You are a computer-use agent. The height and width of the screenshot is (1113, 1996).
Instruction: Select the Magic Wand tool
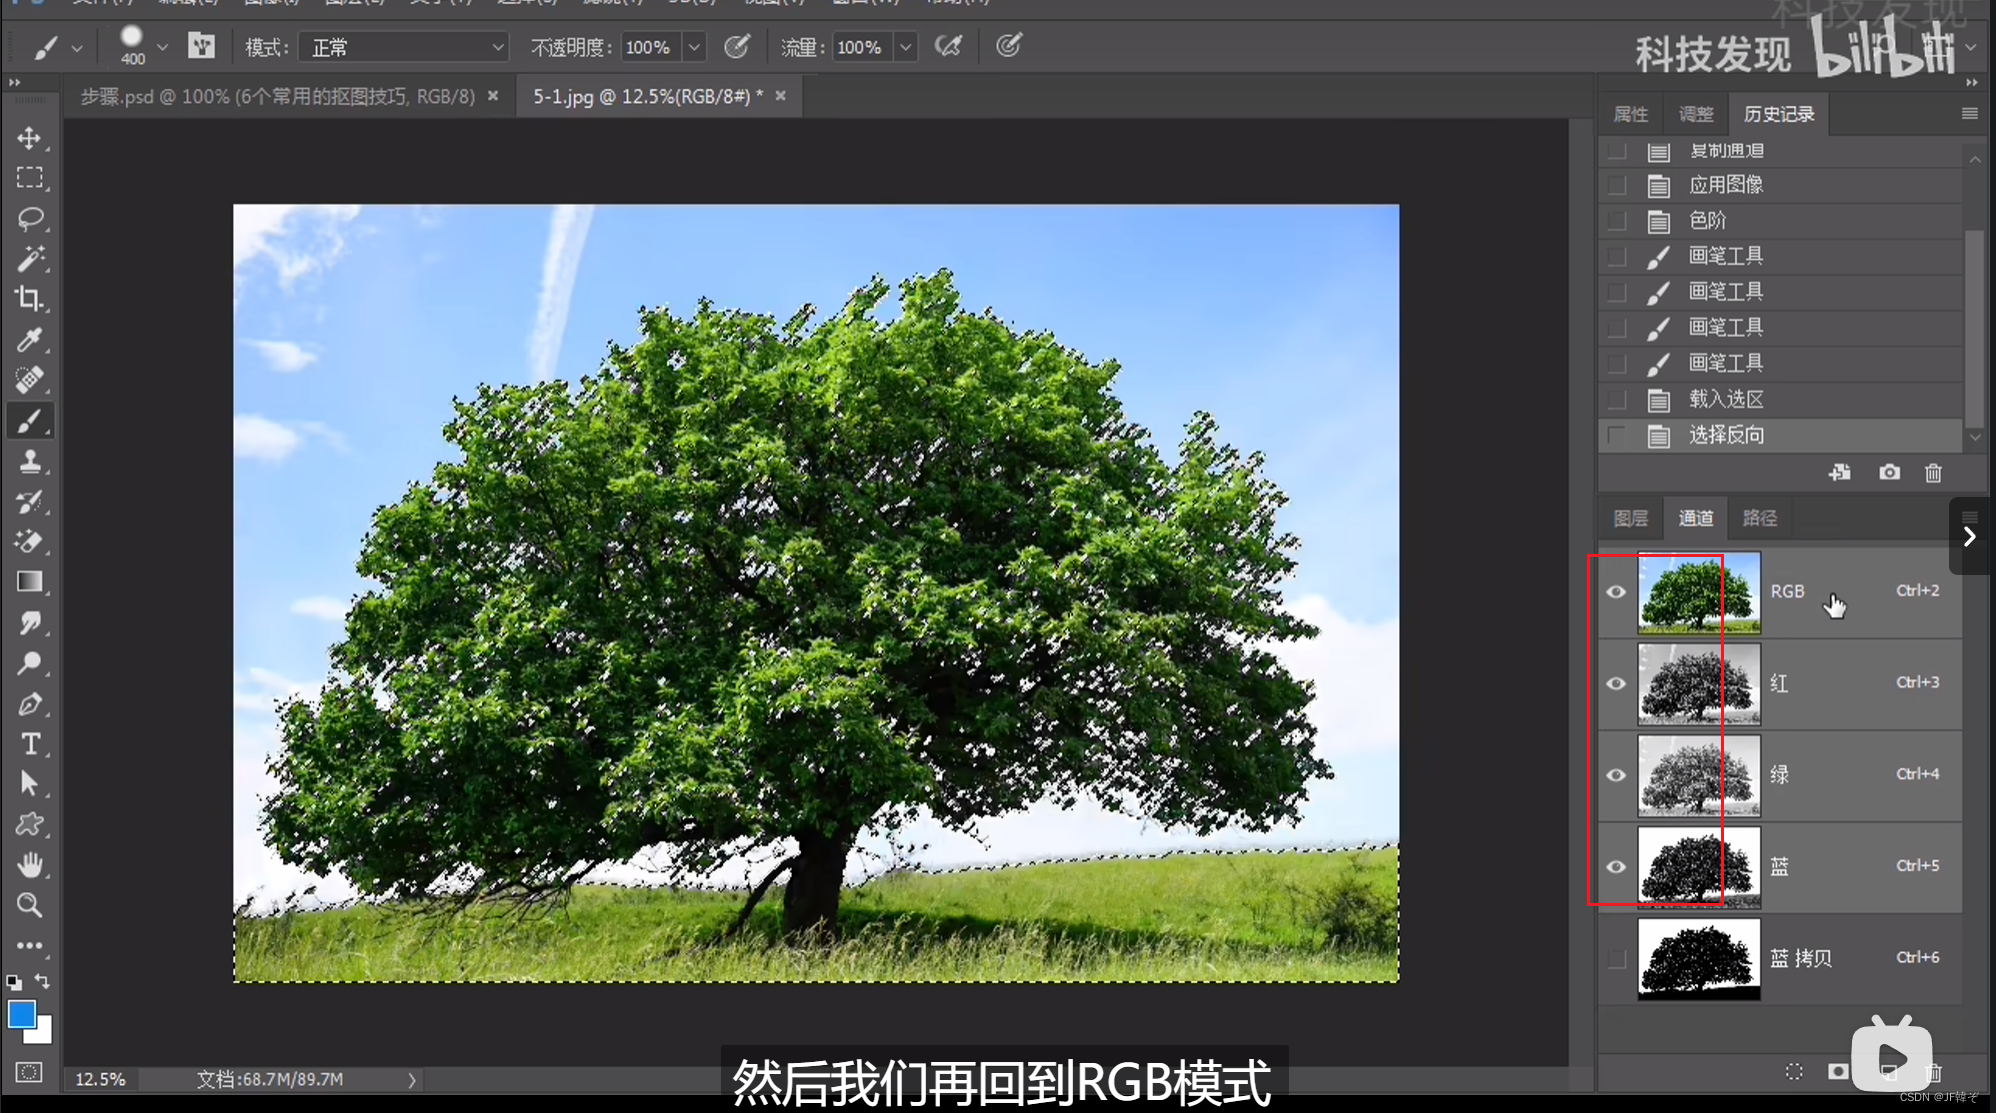(29, 259)
